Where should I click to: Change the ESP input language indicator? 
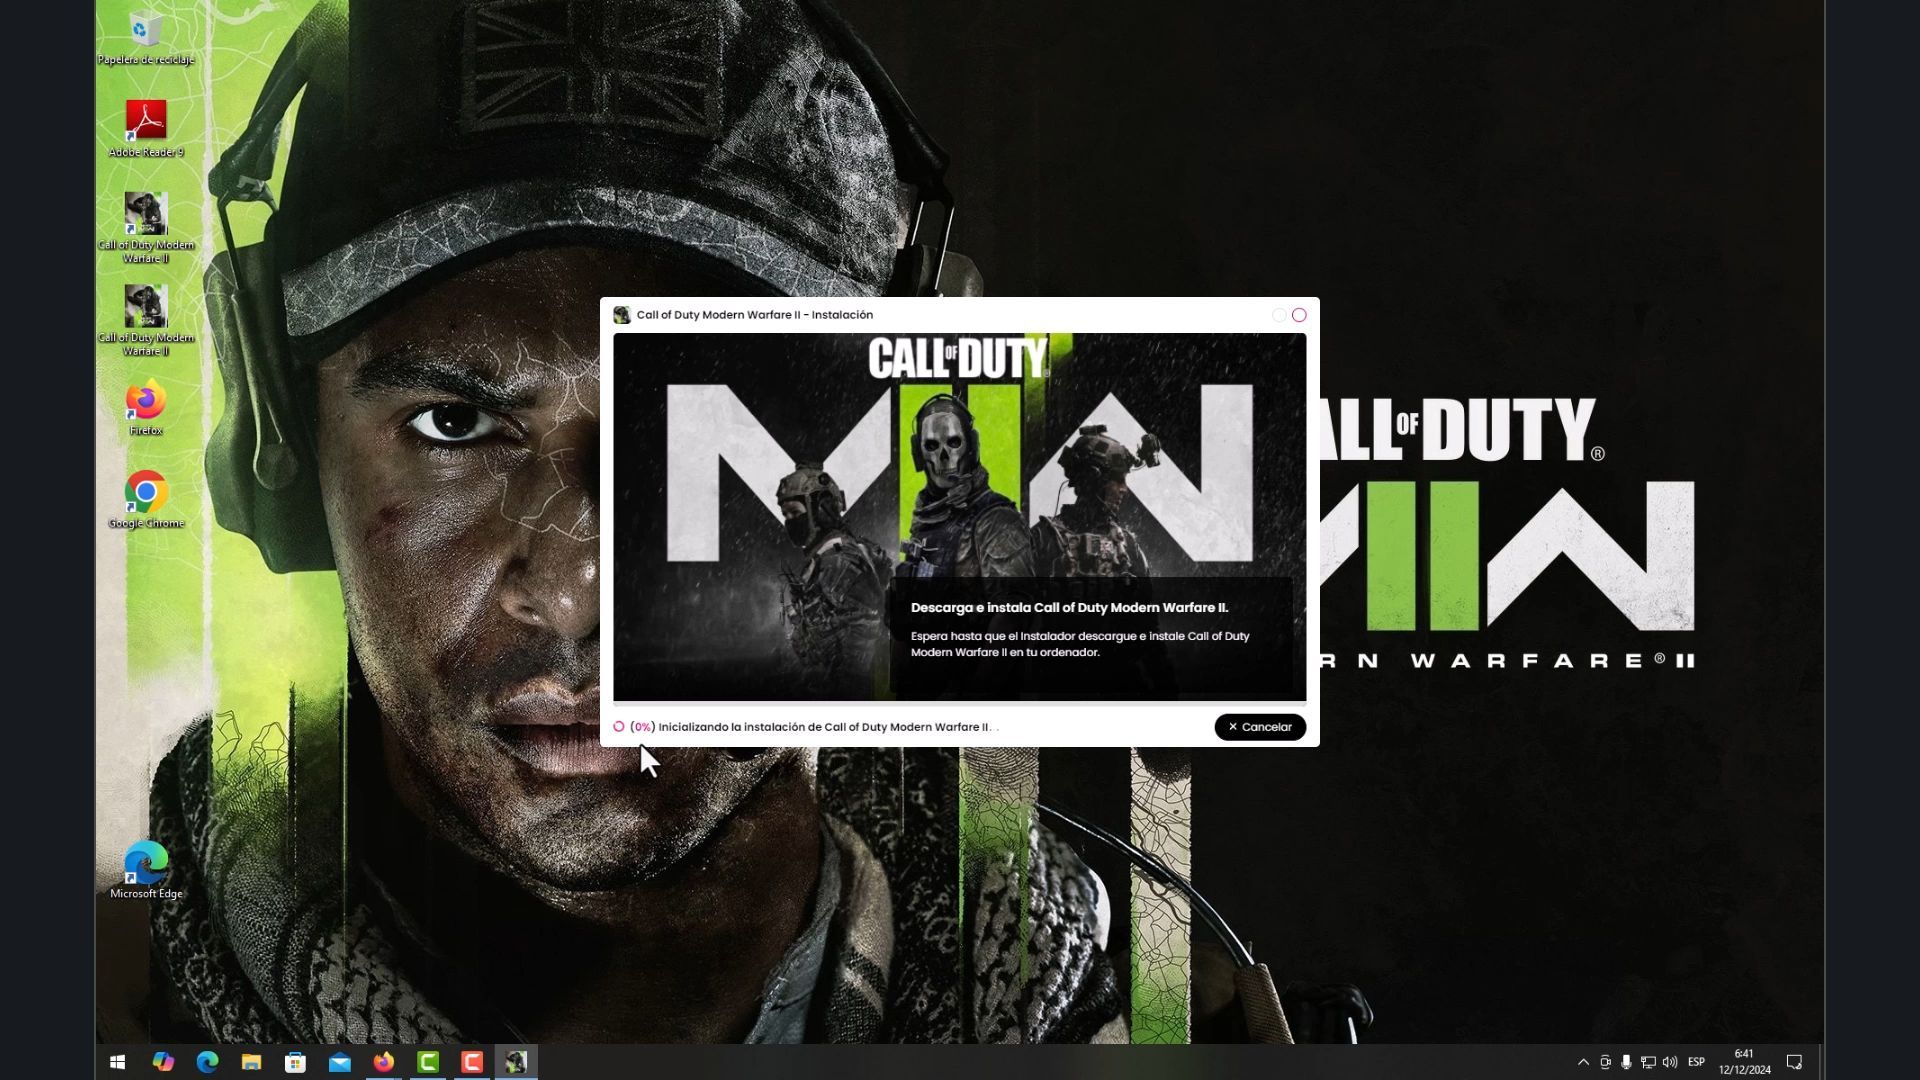tap(1697, 1062)
